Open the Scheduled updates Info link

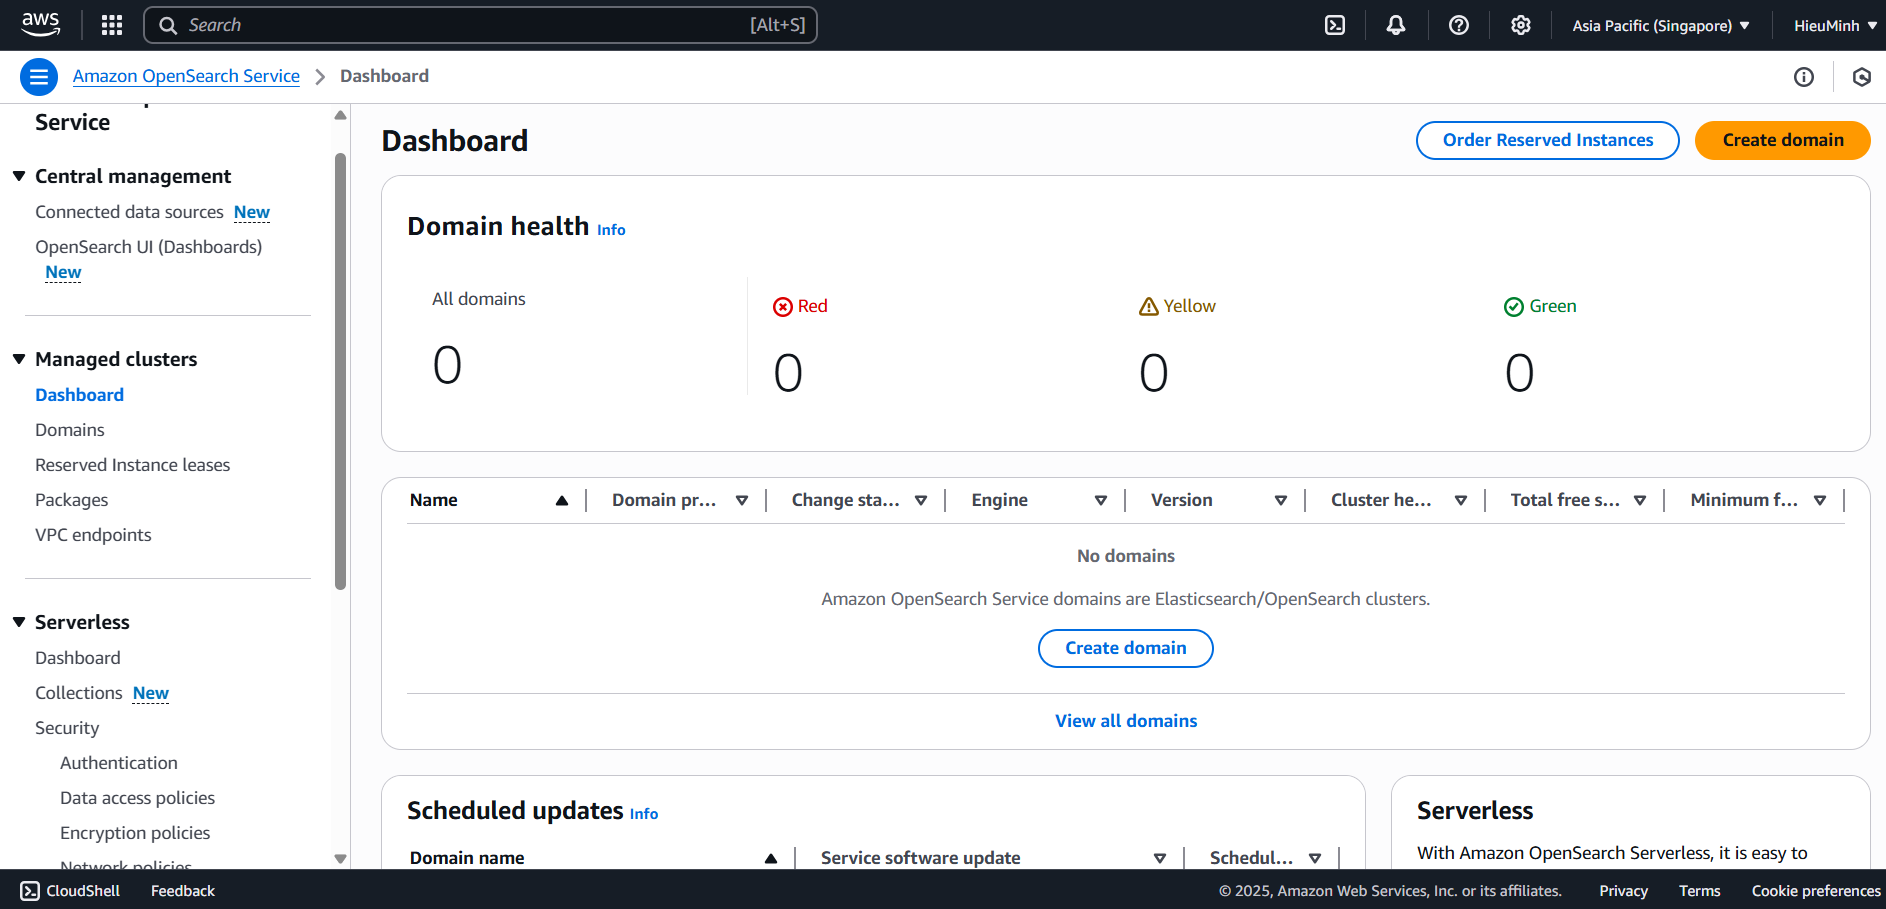[x=644, y=814]
